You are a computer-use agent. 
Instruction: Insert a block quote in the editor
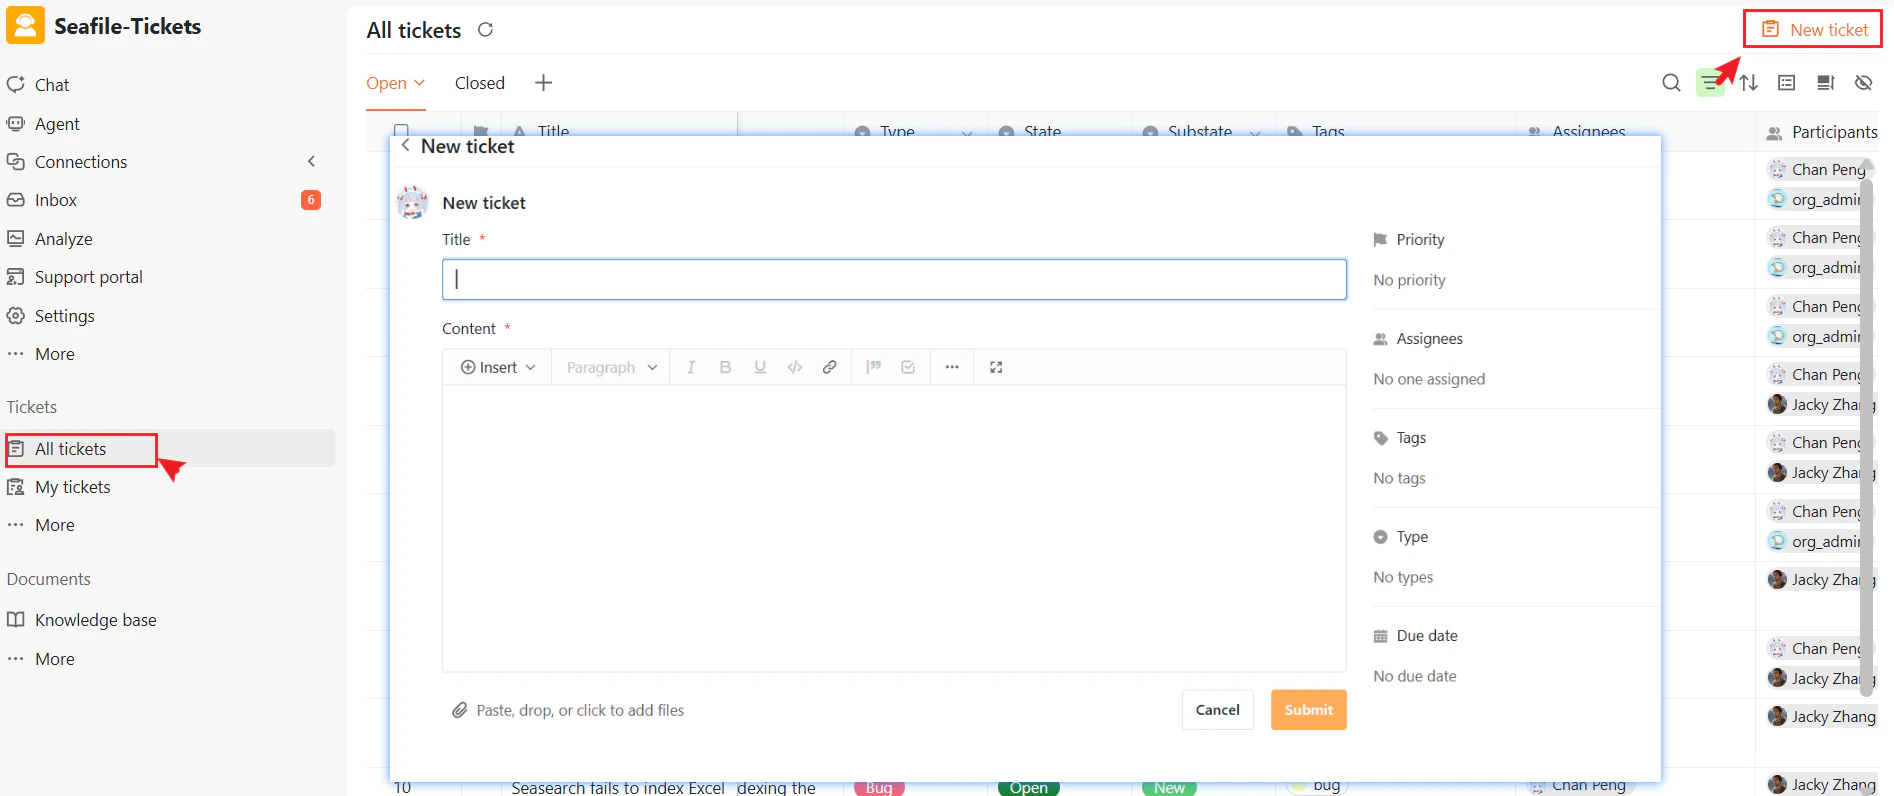873,367
